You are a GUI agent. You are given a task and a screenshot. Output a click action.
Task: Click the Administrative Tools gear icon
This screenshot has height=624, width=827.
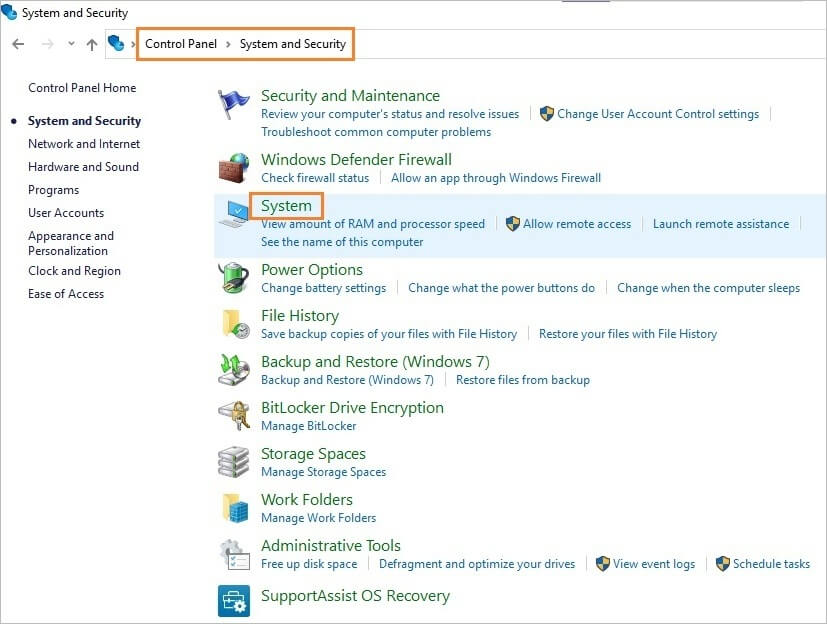[x=234, y=553]
